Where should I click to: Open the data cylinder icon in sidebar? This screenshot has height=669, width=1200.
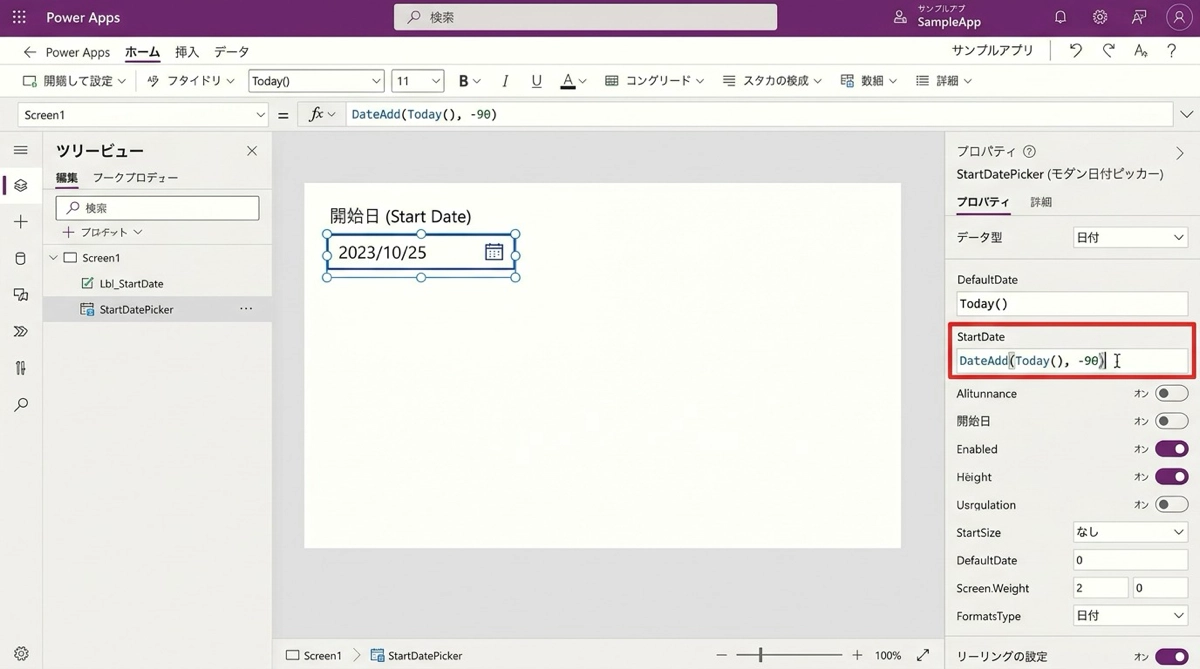[x=21, y=259]
